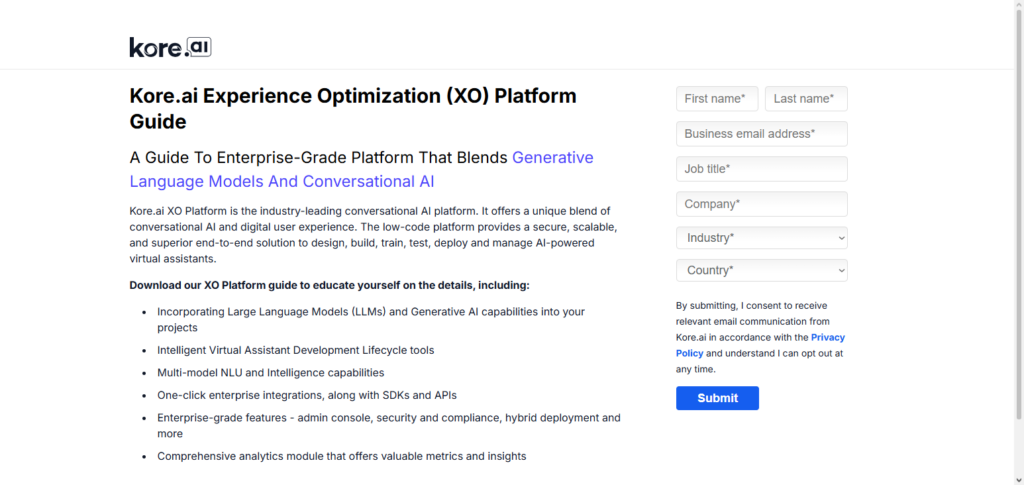Click 'Comprehensive analytics module' bullet
This screenshot has width=1024, height=485.
pos(342,456)
